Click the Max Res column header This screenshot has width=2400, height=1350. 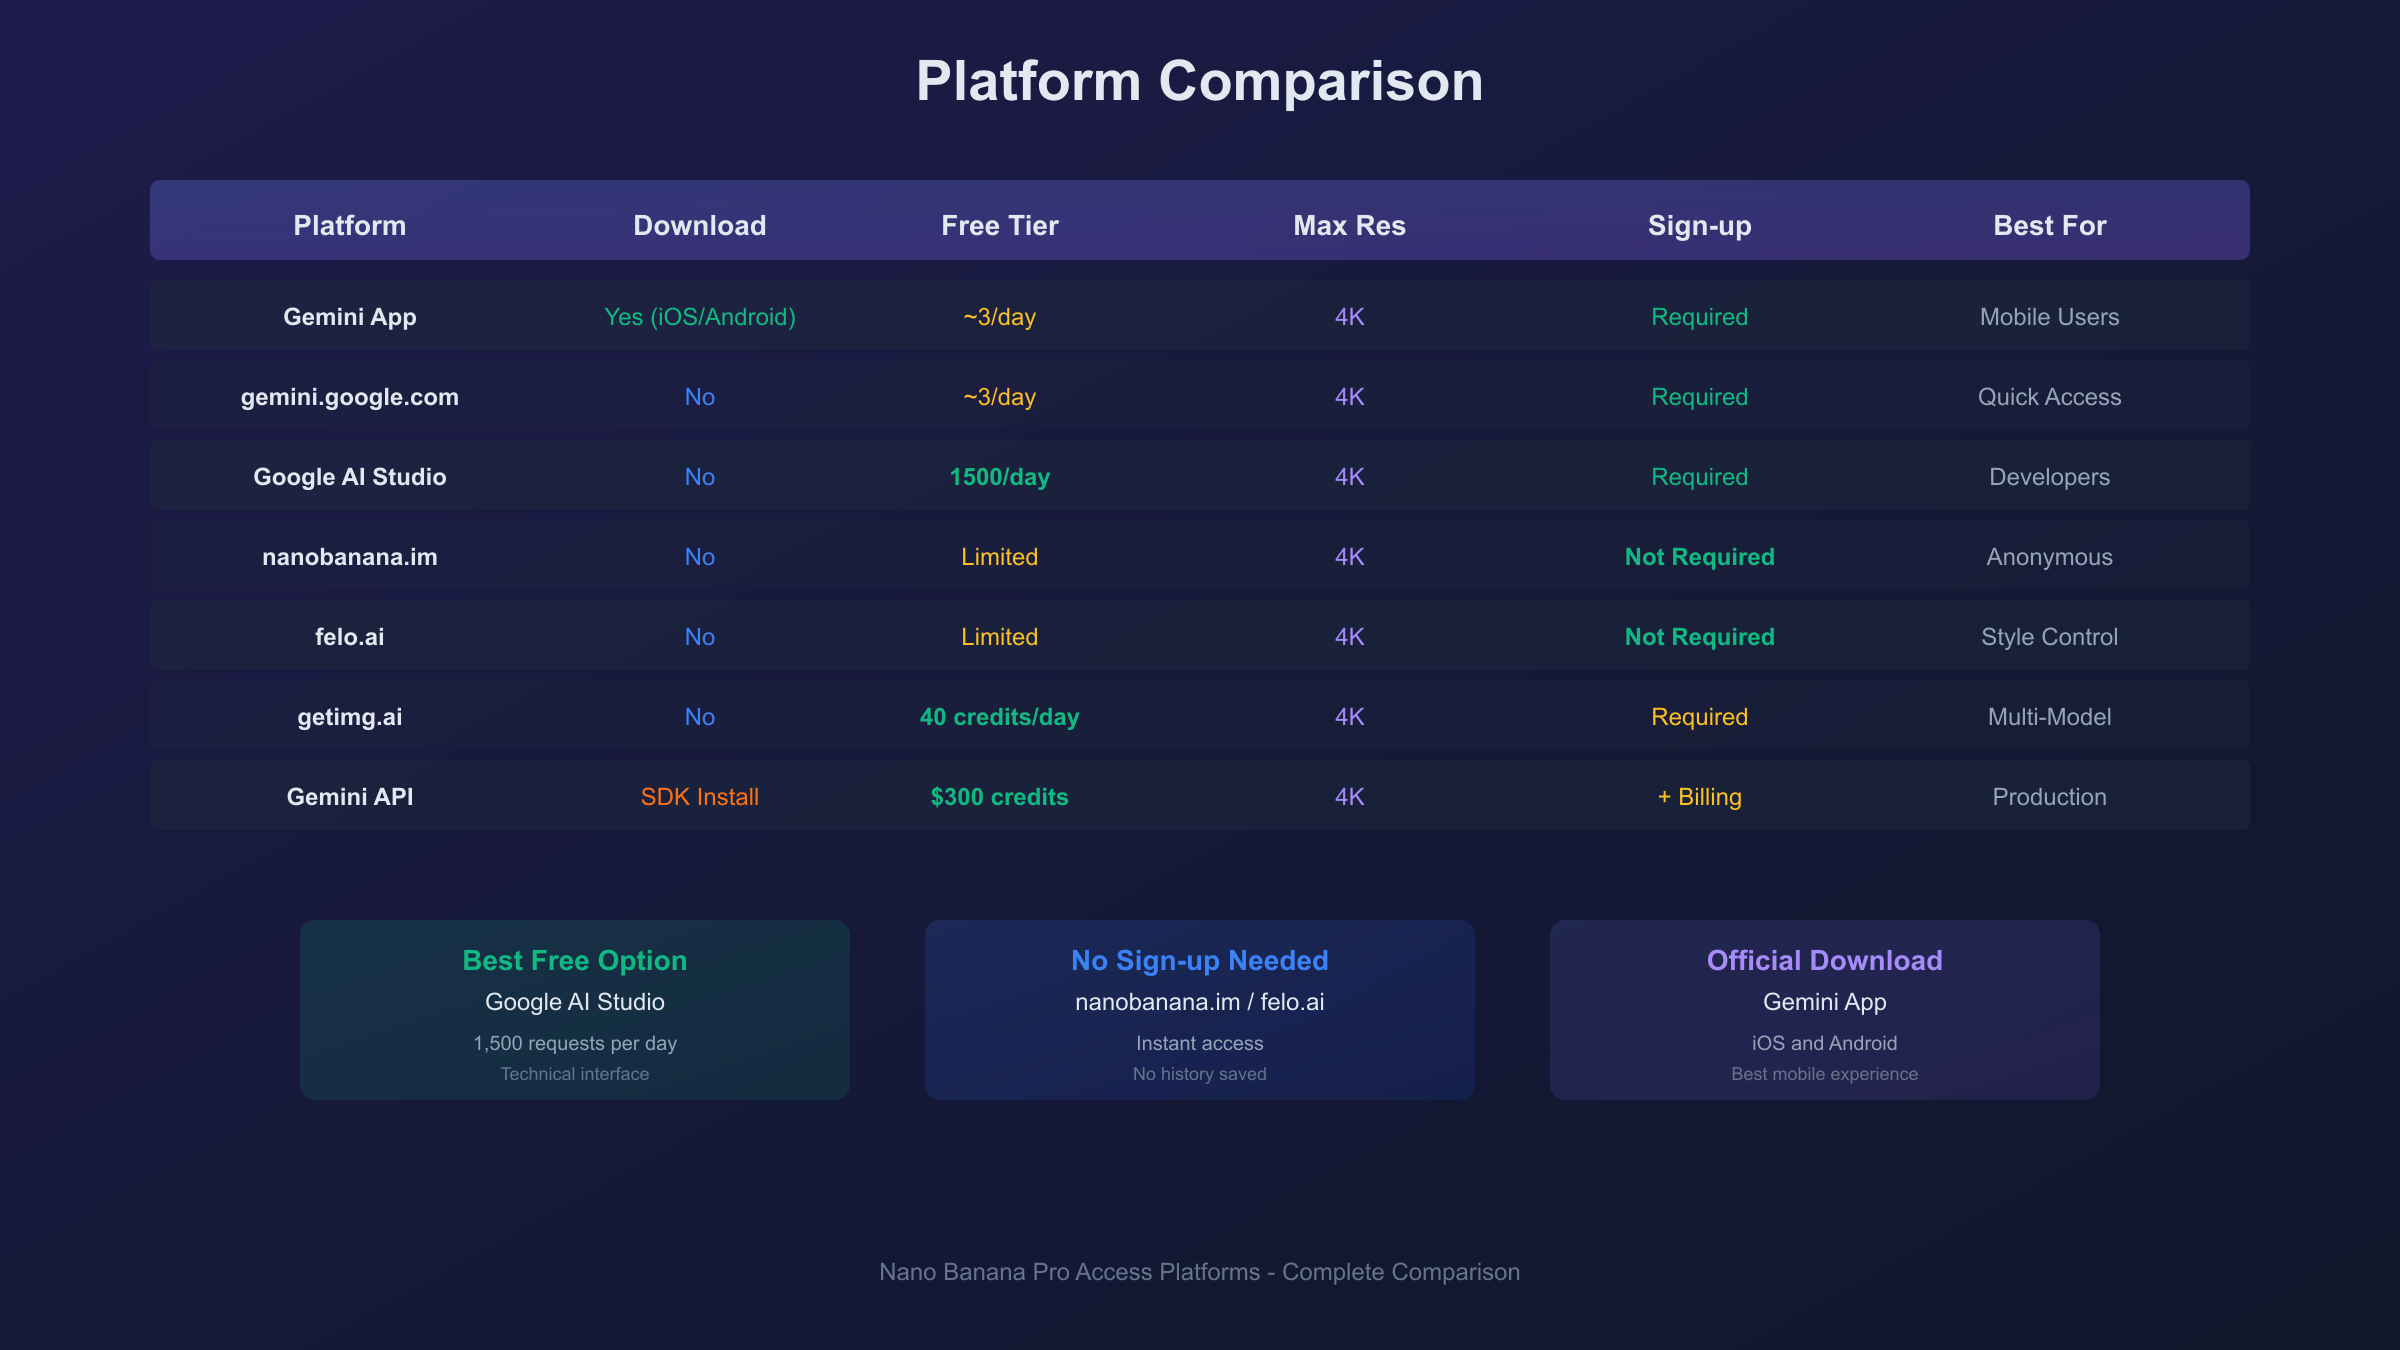(1349, 226)
